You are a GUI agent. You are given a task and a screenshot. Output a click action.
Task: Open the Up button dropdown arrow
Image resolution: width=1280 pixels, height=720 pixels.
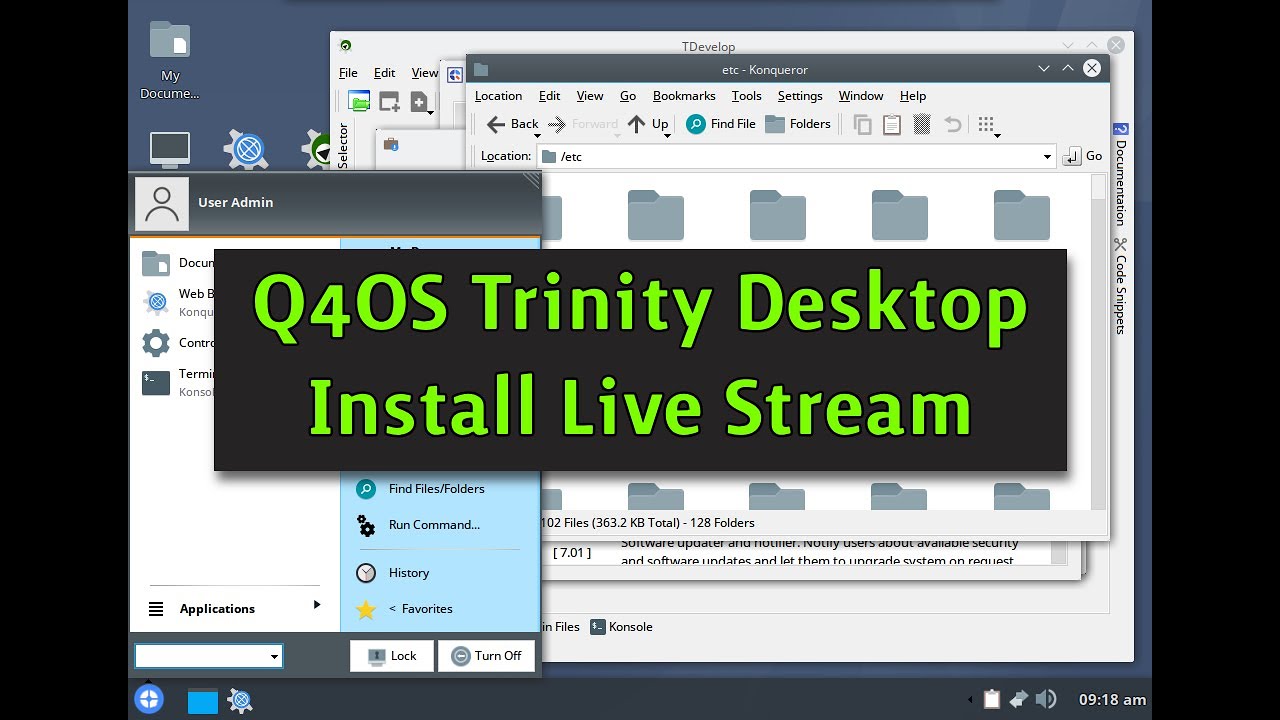point(667,135)
